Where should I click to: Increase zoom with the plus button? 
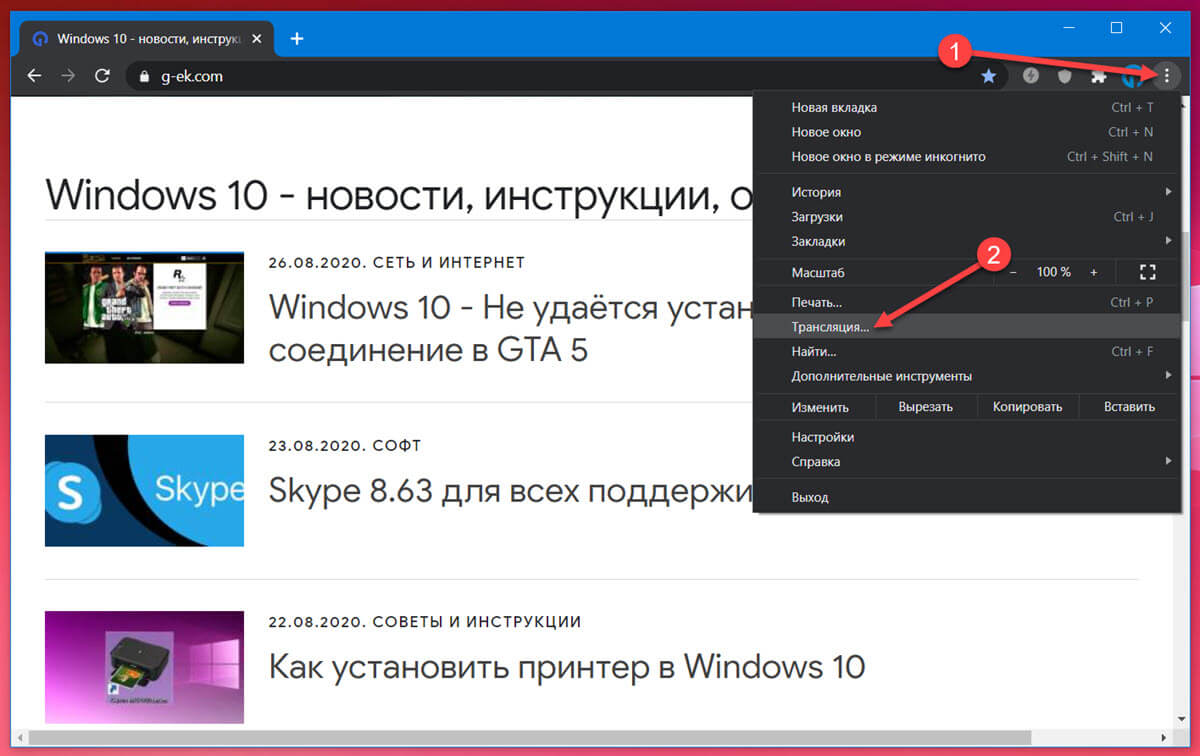(x=1094, y=272)
